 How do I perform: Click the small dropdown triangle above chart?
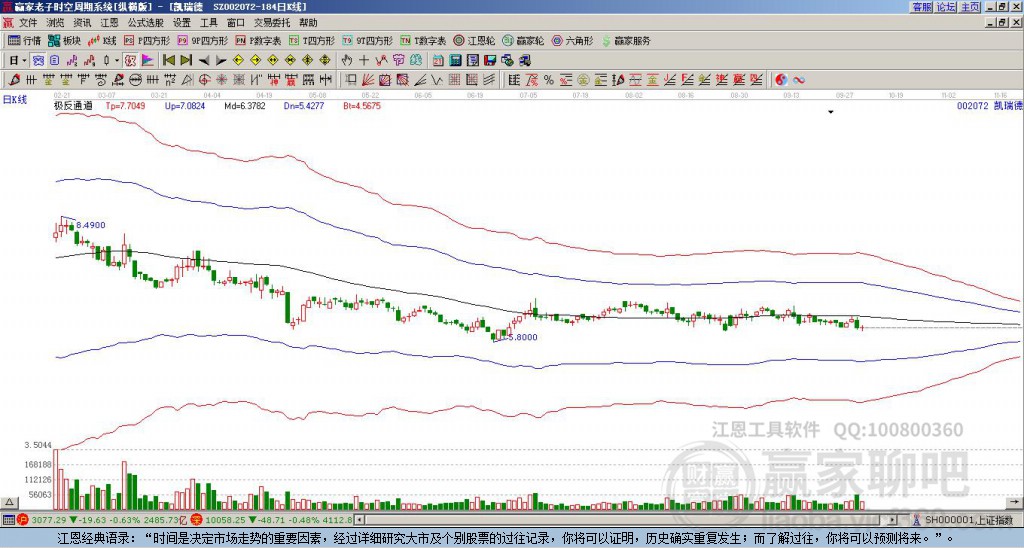[x=831, y=112]
